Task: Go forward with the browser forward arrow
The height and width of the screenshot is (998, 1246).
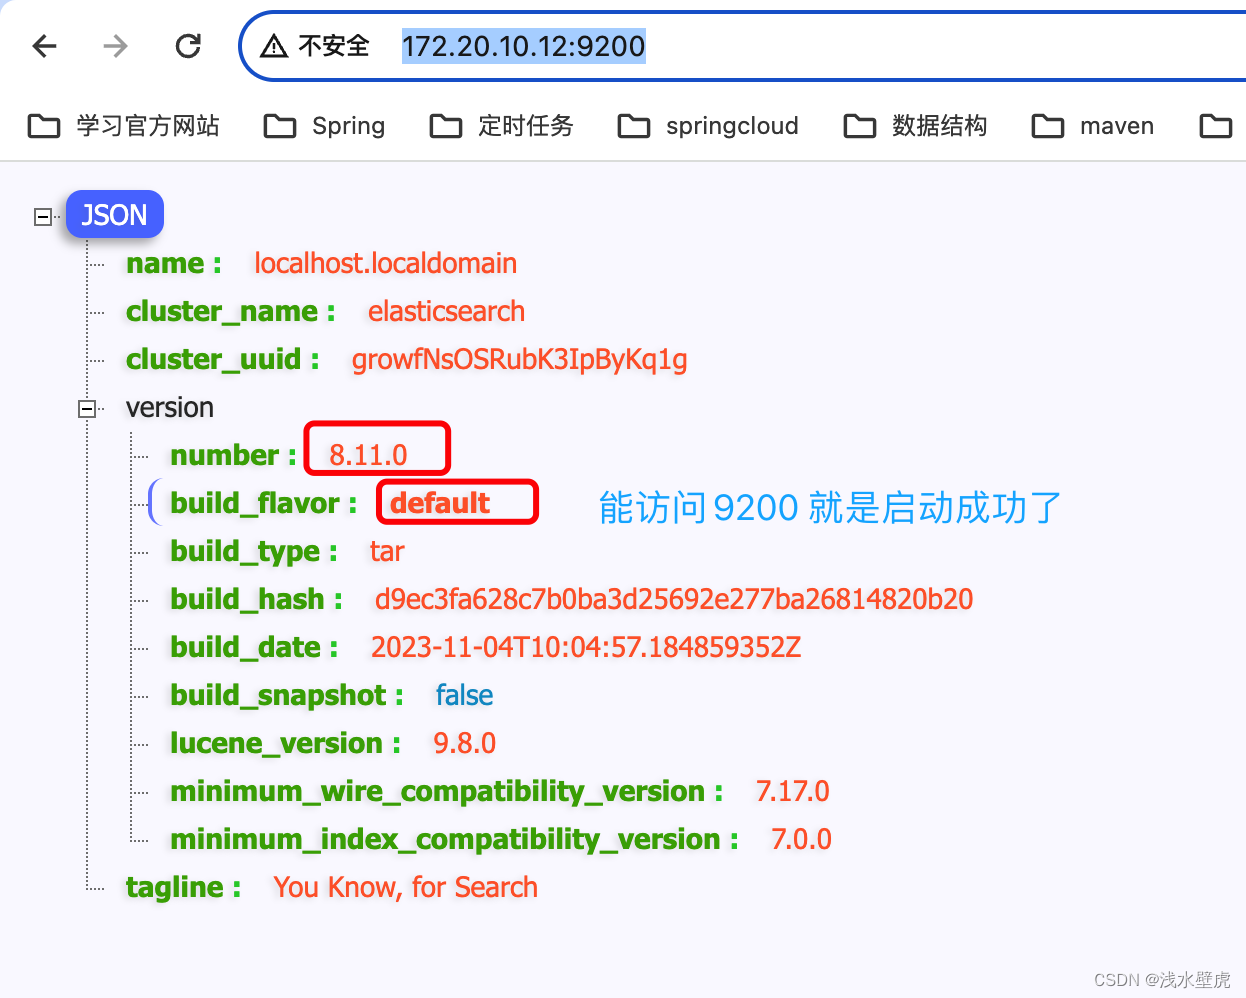Action: (x=116, y=46)
